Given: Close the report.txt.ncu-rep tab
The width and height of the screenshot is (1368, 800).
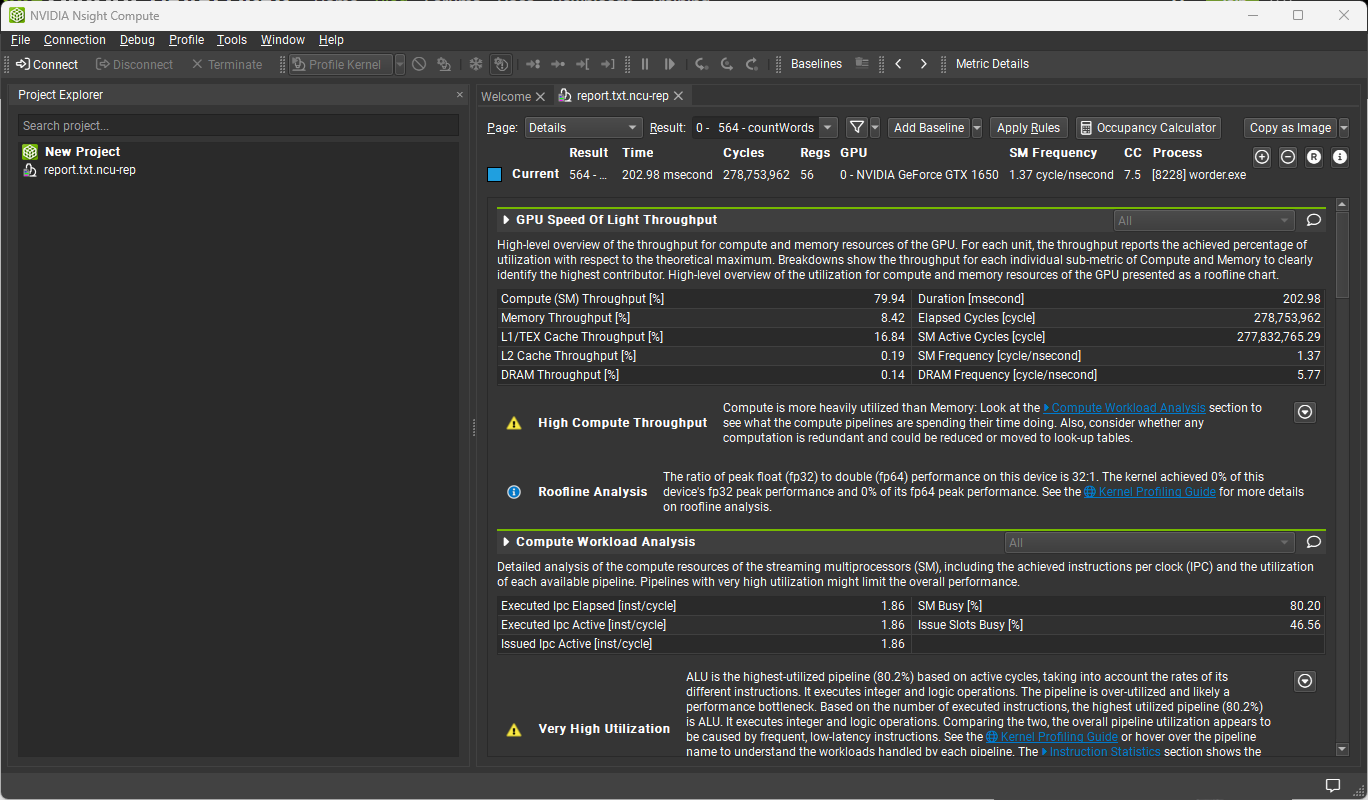Looking at the screenshot, I should coord(678,96).
